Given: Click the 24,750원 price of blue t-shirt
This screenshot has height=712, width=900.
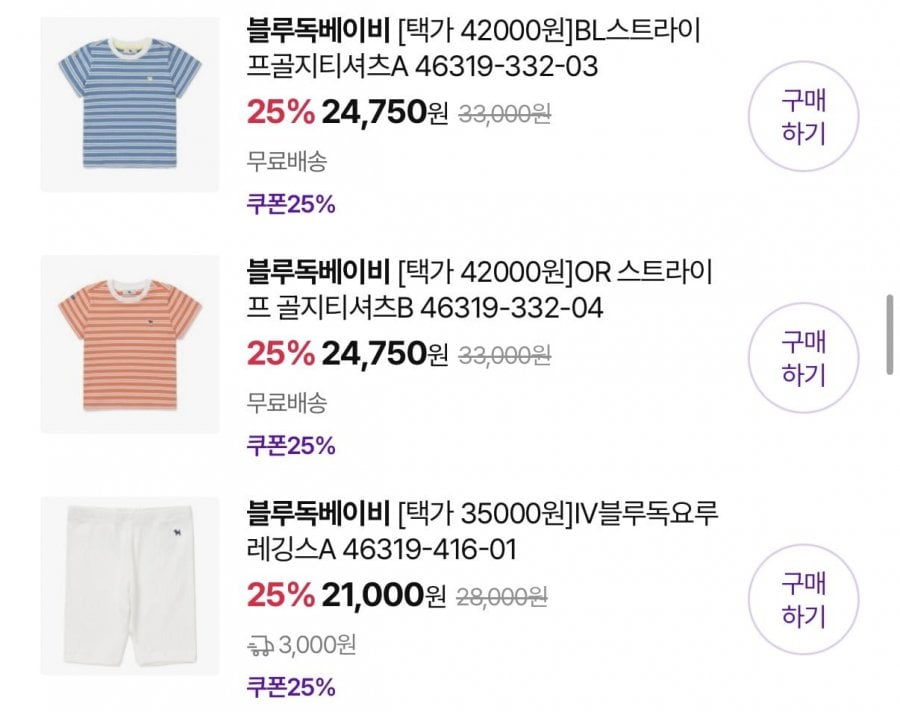Looking at the screenshot, I should coord(385,113).
